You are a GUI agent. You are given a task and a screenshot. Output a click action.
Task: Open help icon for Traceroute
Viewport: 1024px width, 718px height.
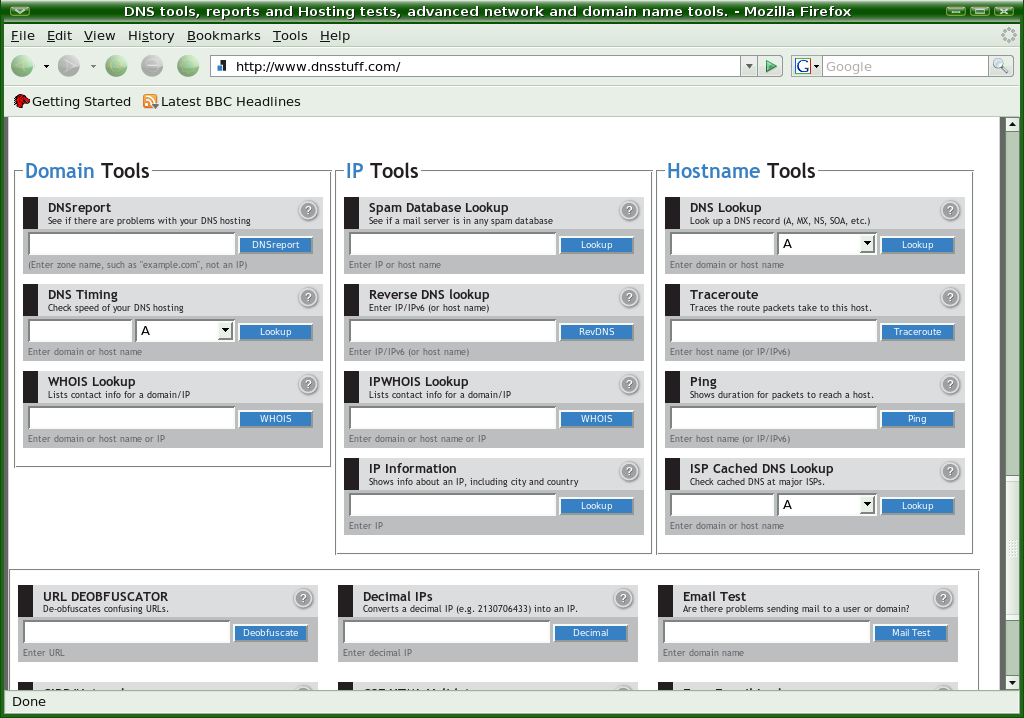click(x=950, y=297)
